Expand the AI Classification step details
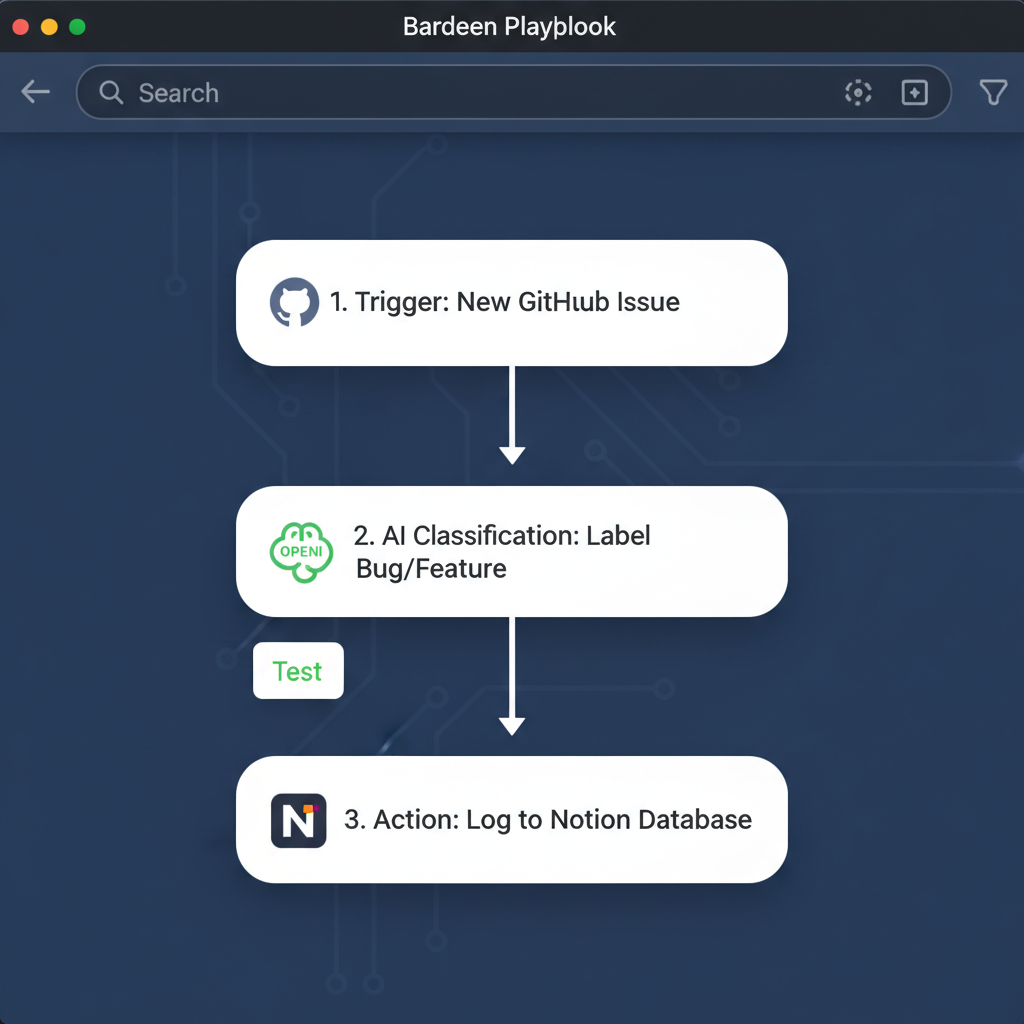 tap(512, 550)
